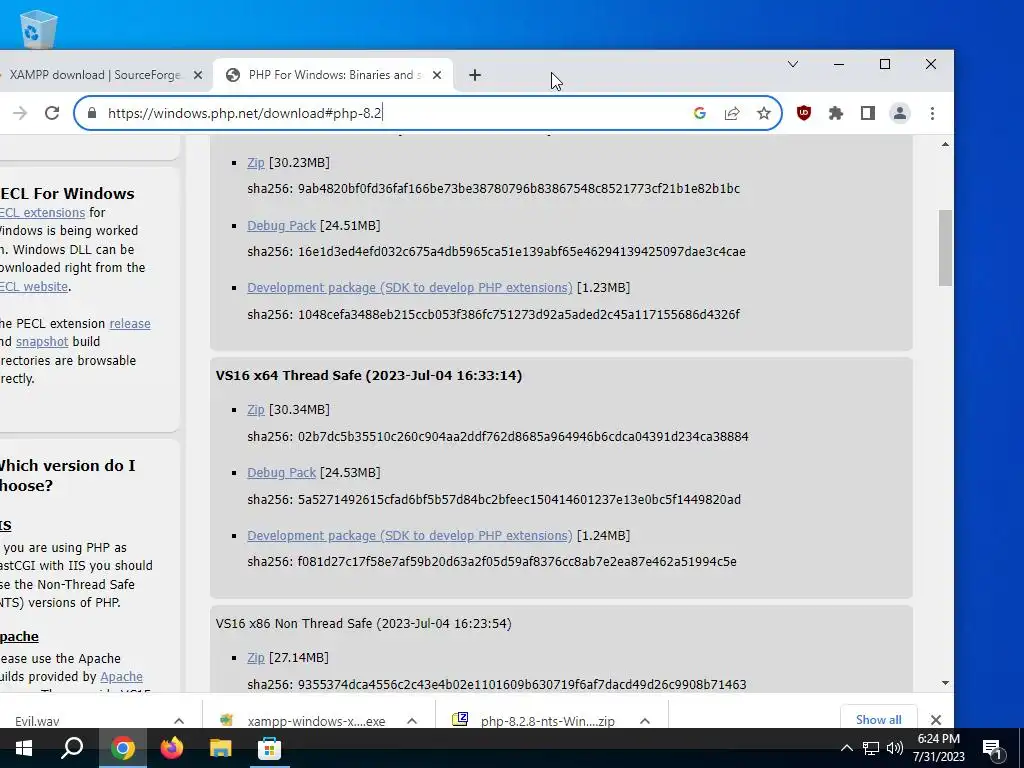This screenshot has height=768, width=1024.
Task: Download the 24.53MB Debug Pack
Action: point(281,473)
